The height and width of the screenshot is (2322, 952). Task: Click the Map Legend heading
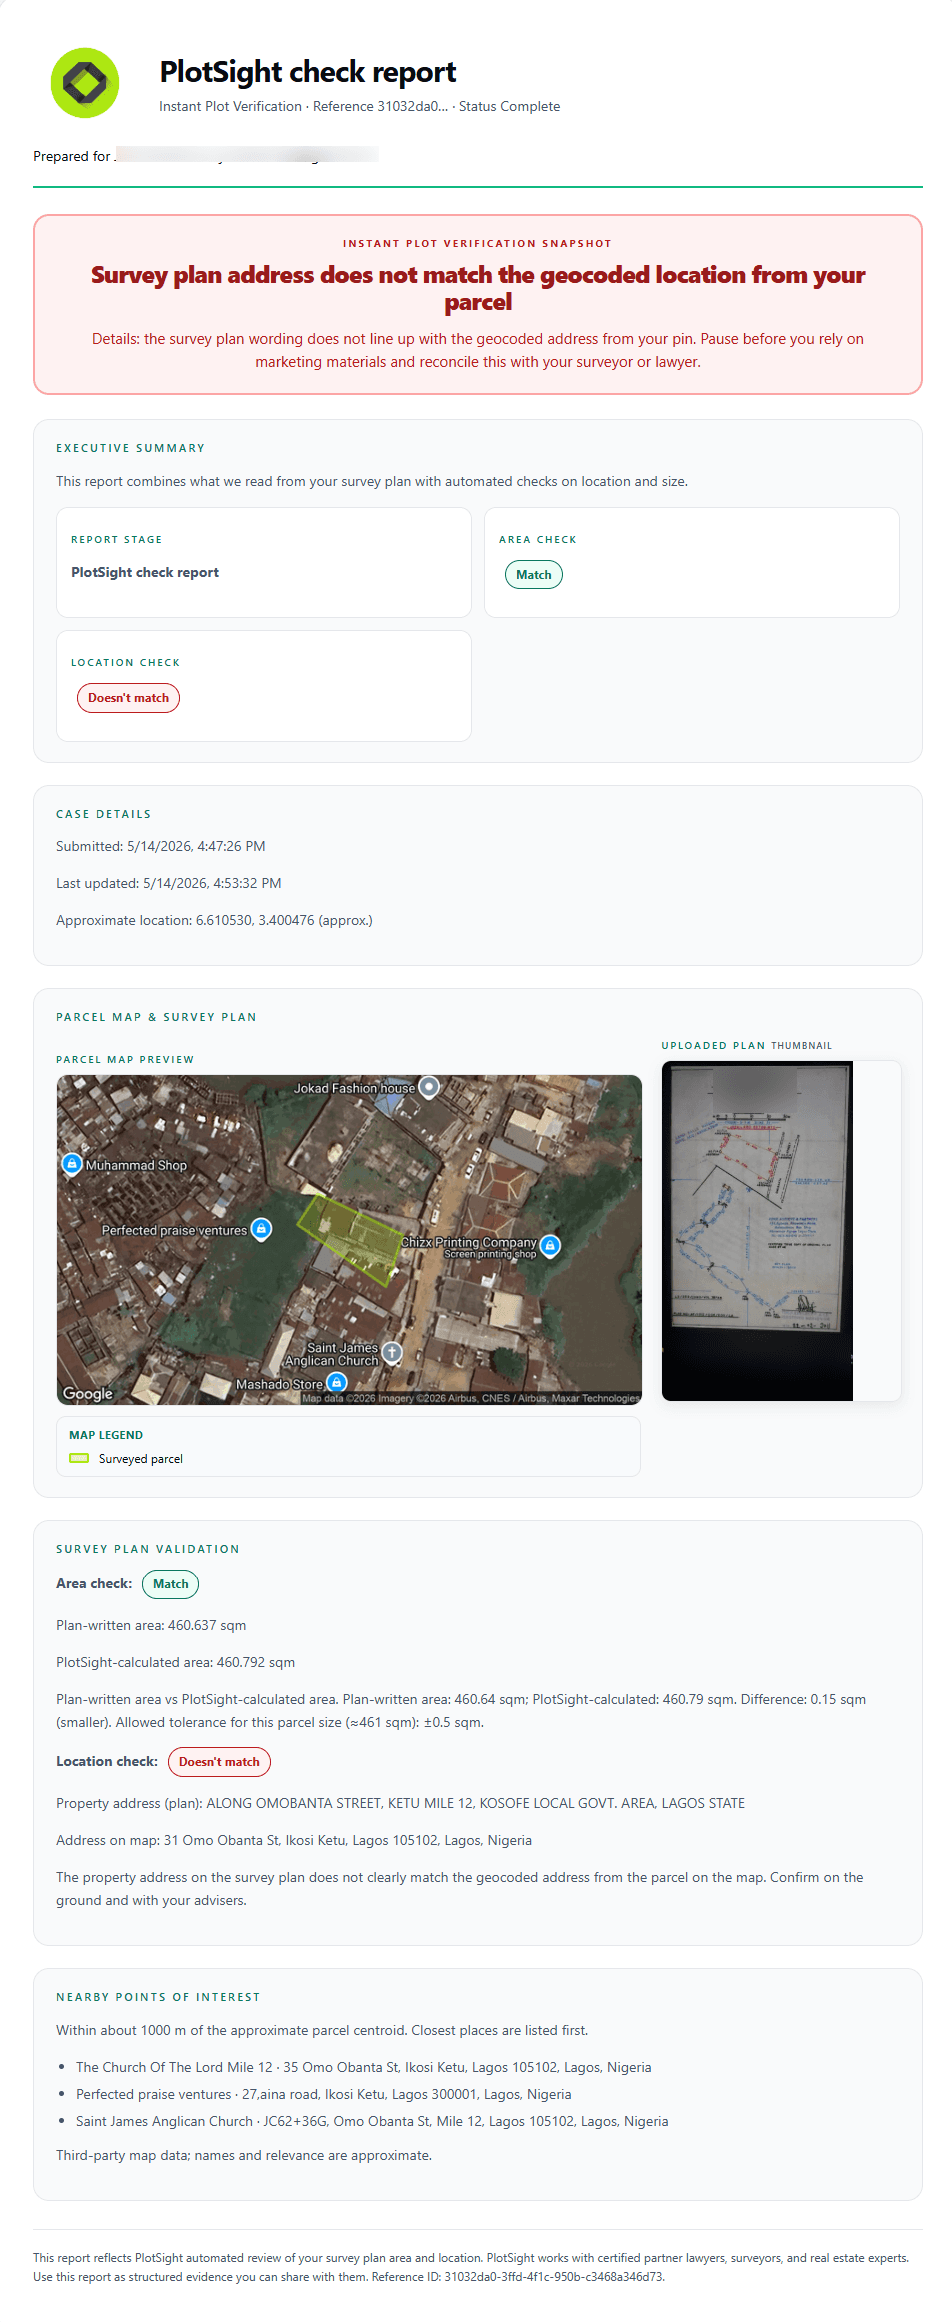click(x=106, y=1435)
